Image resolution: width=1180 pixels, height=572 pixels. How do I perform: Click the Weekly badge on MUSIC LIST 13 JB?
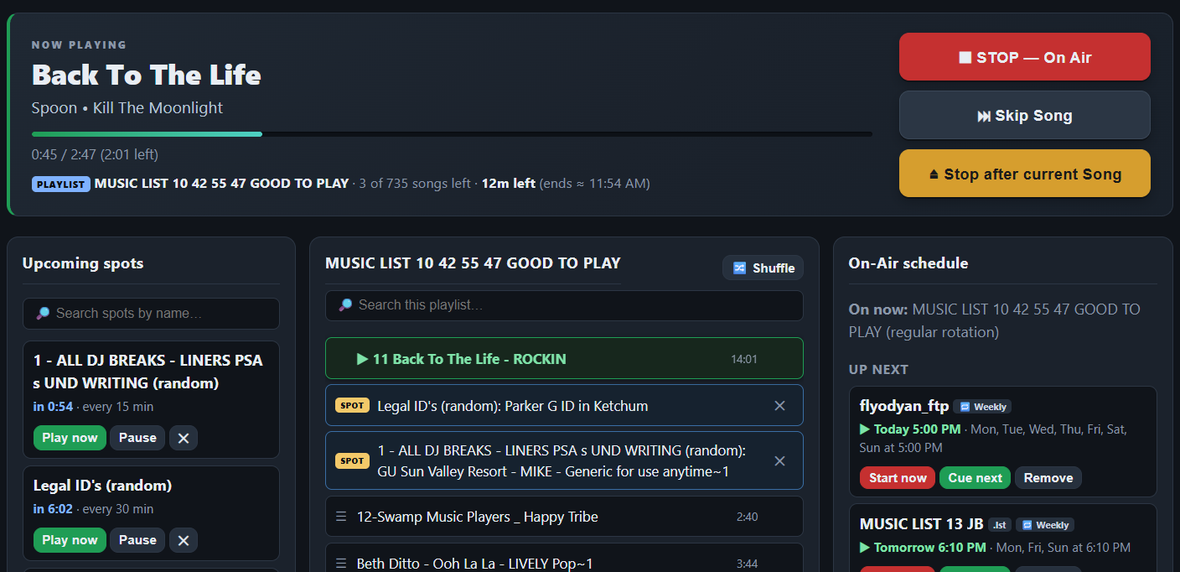1045,525
